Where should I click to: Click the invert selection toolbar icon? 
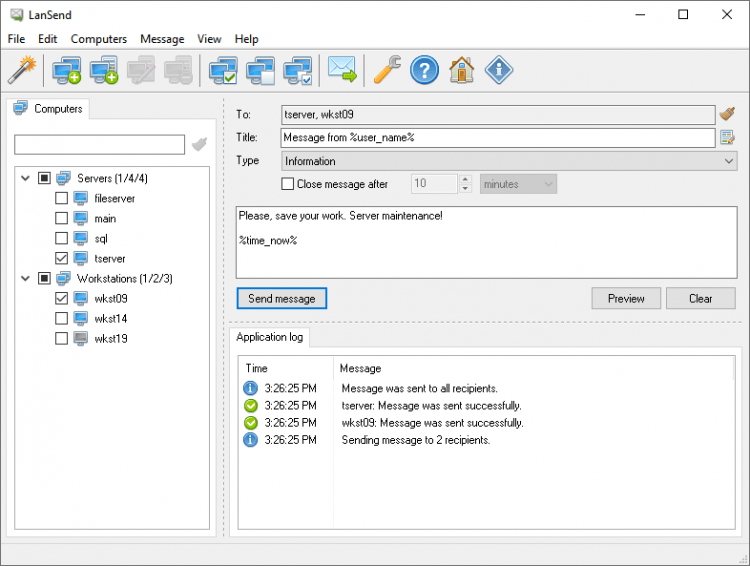[x=298, y=70]
